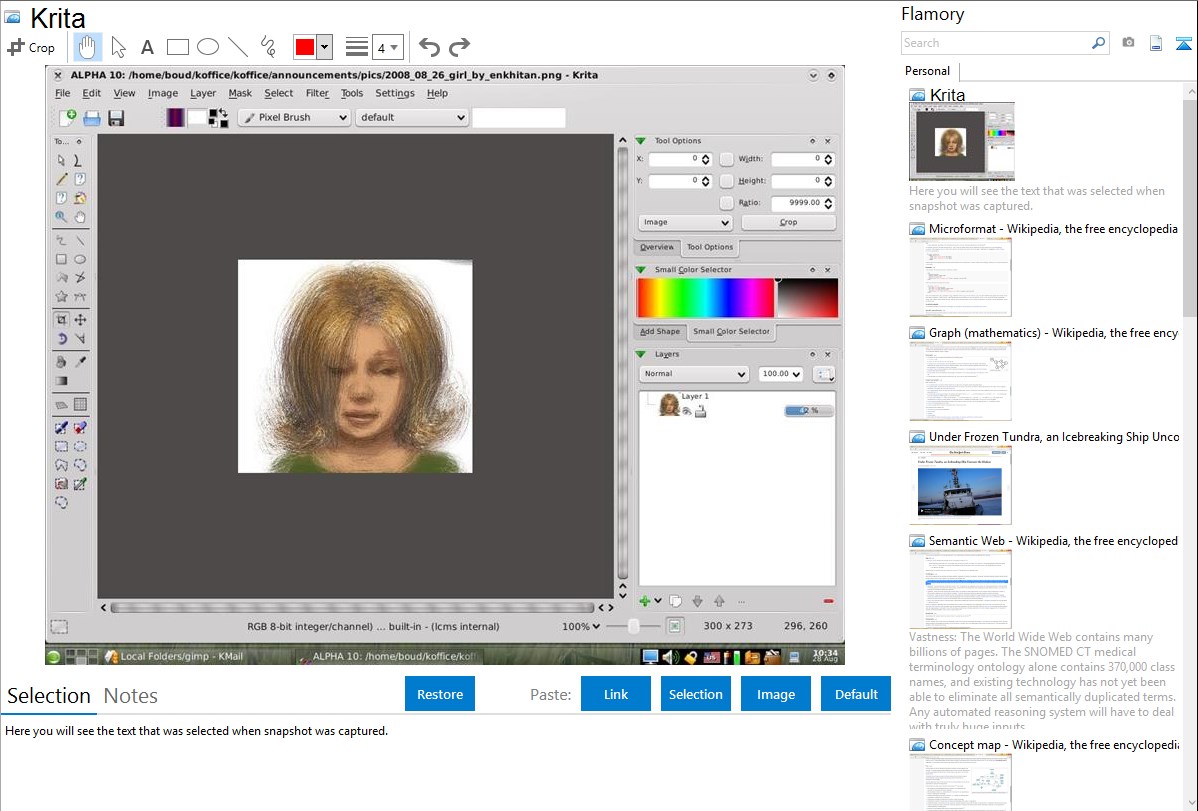Pick the rectangle shape tool
Viewport: 1198px width, 811px height.
(x=178, y=47)
